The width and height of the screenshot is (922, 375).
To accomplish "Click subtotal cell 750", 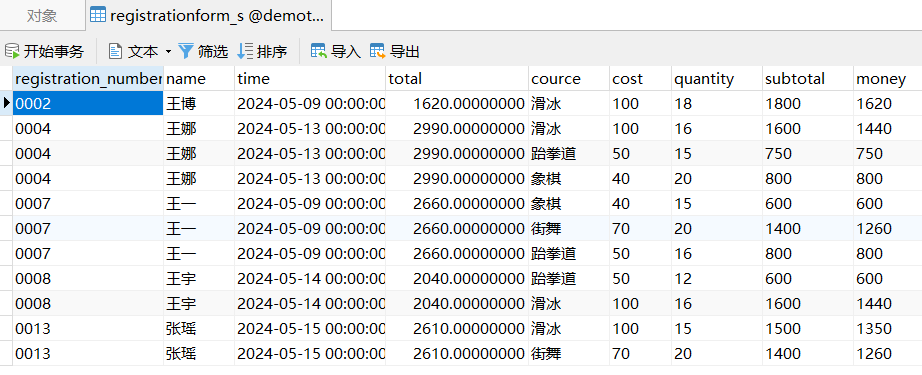I will 807,153.
